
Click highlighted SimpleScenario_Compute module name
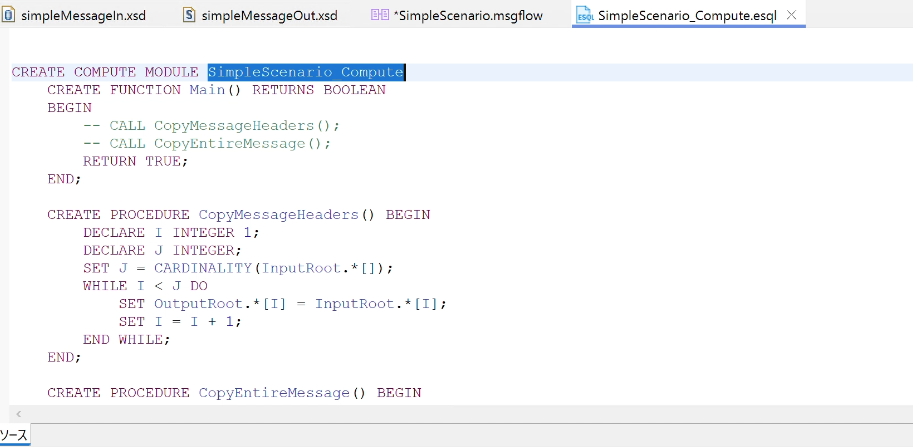click(x=306, y=72)
